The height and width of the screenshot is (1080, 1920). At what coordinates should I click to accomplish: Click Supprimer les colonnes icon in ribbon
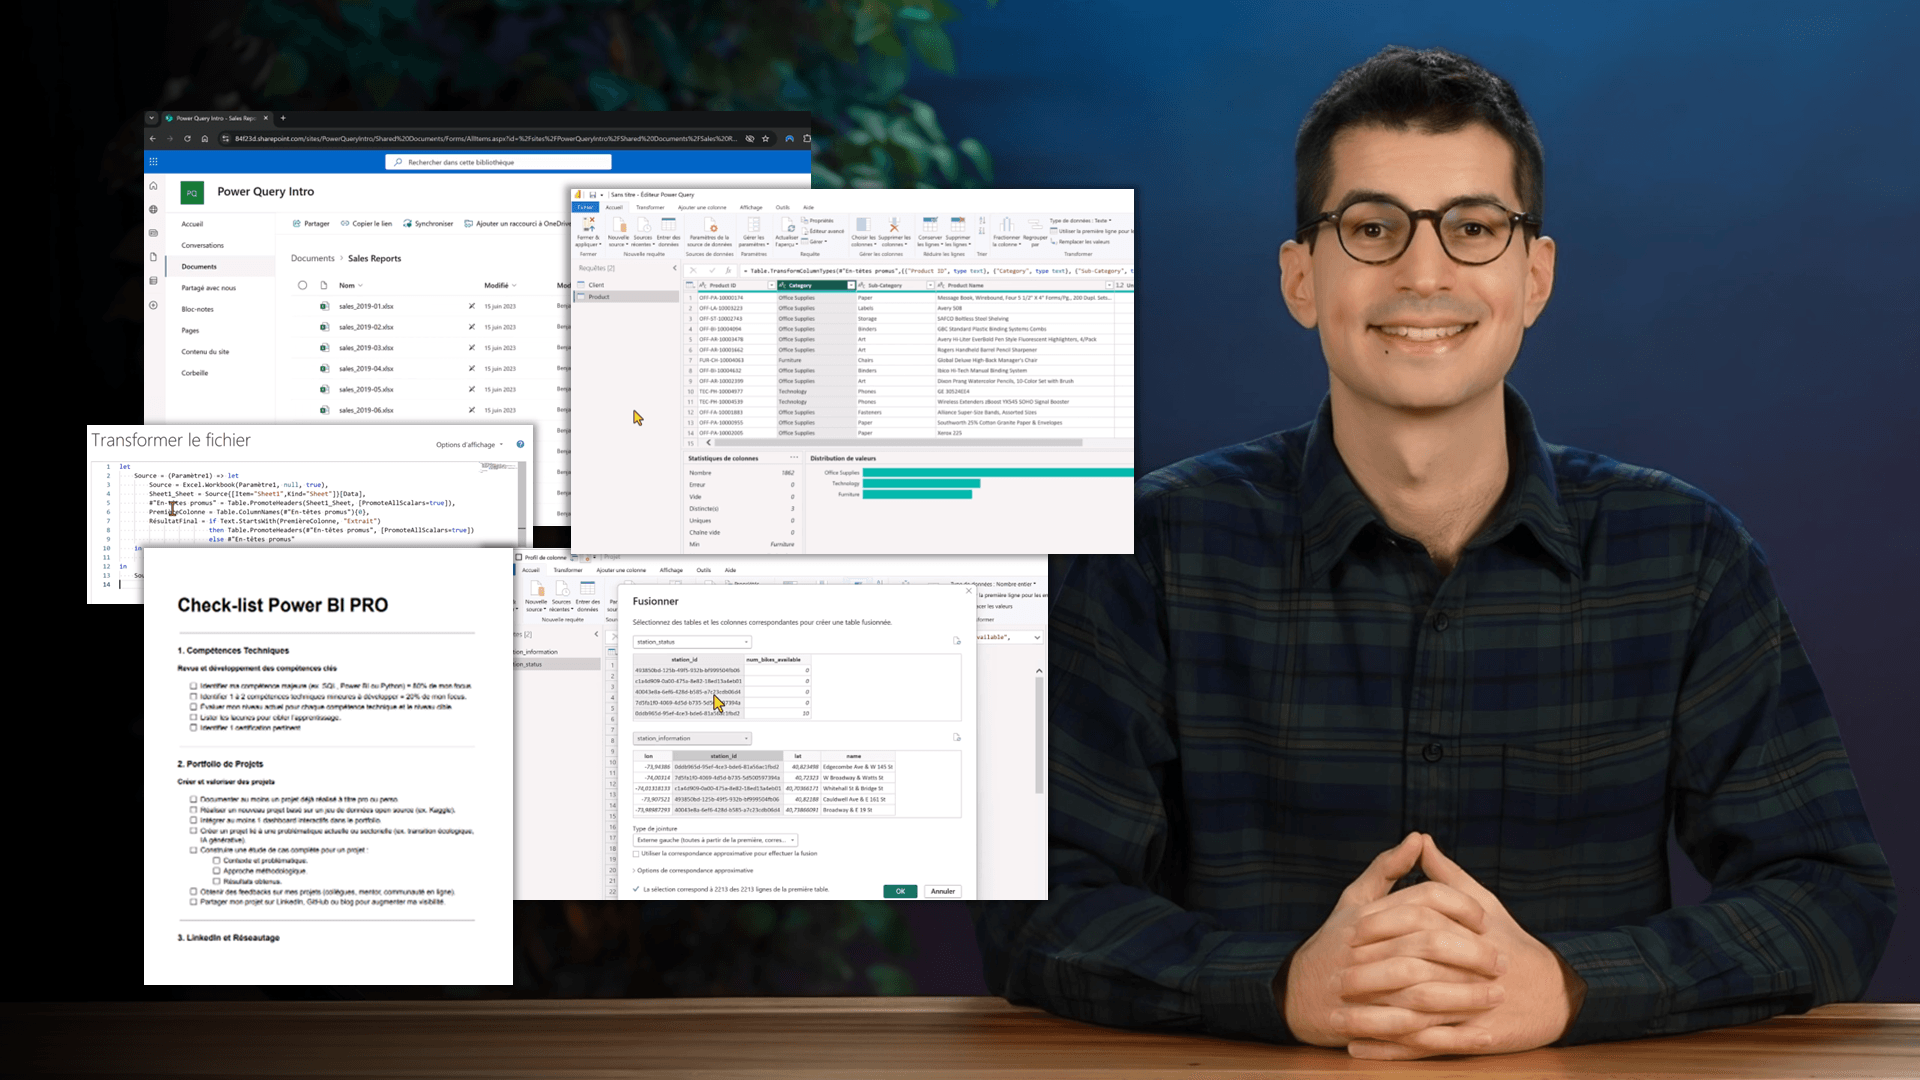pyautogui.click(x=894, y=224)
